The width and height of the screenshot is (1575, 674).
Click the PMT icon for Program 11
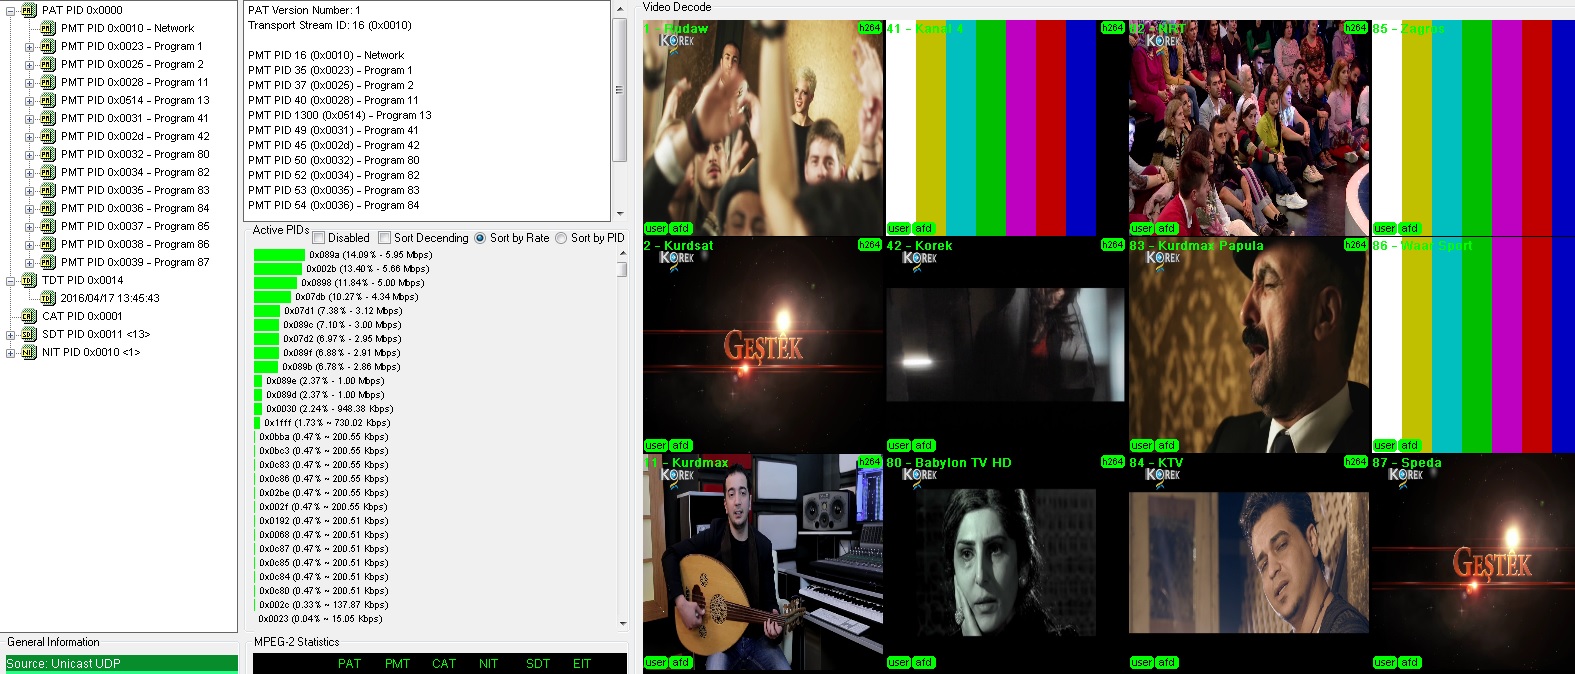pyautogui.click(x=47, y=82)
